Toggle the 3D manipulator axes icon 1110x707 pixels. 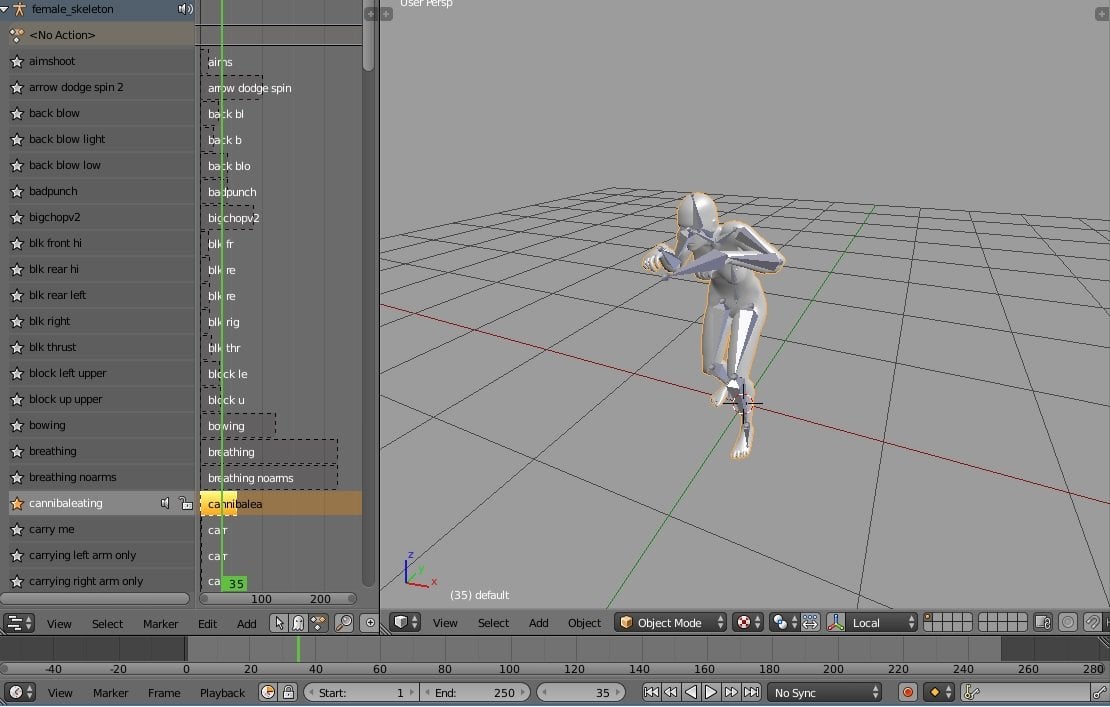click(x=836, y=623)
